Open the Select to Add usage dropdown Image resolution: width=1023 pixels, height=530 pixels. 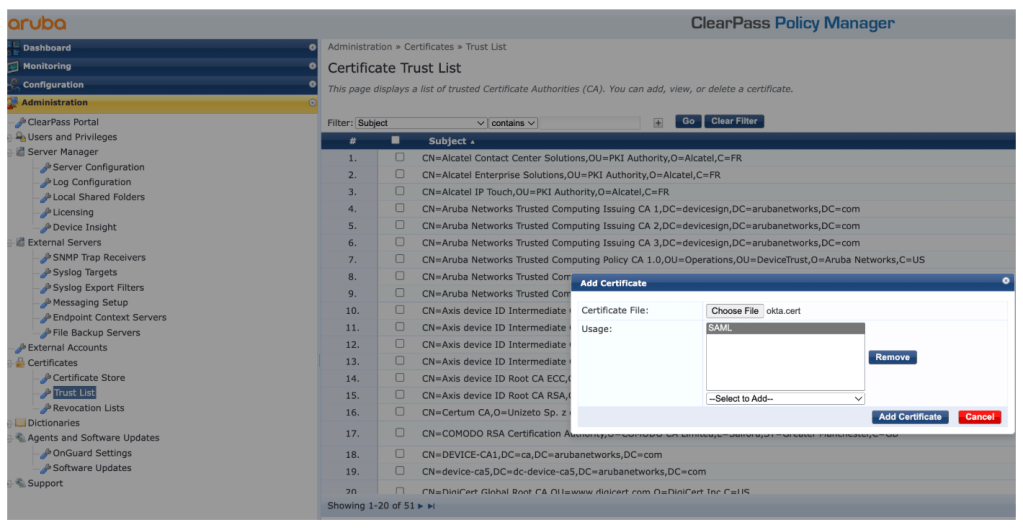[x=785, y=398]
